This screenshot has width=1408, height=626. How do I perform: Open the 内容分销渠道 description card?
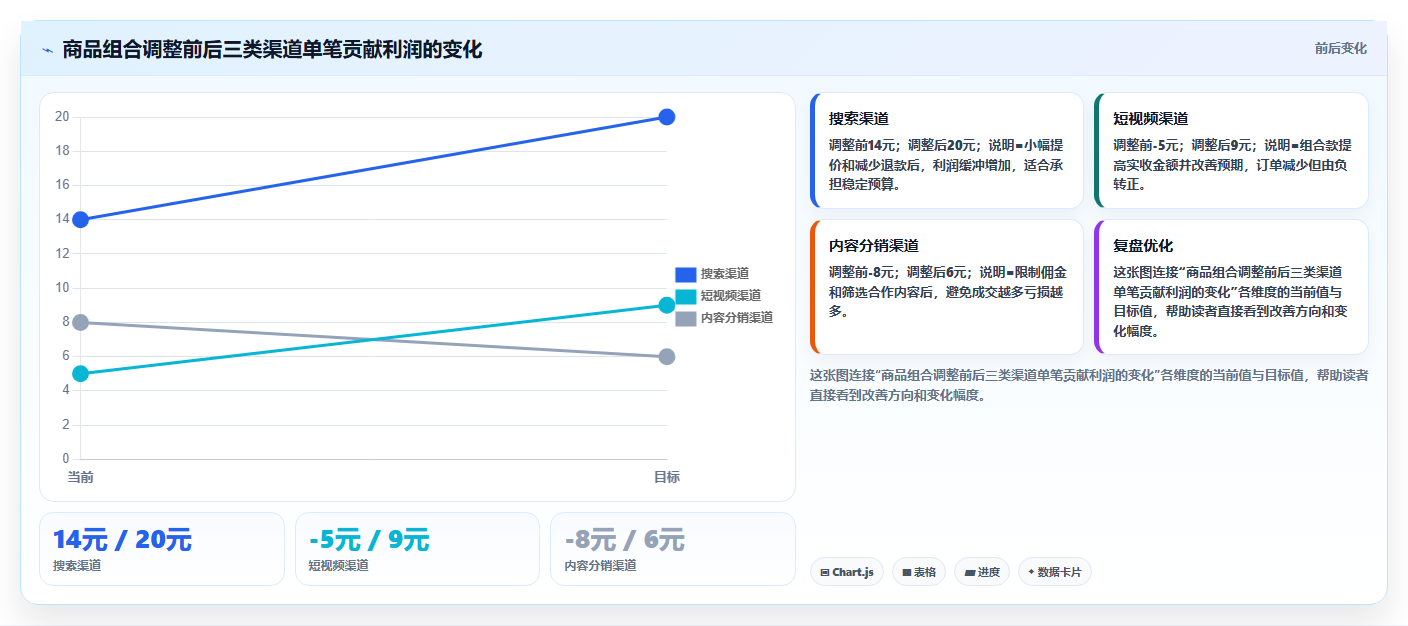946,287
